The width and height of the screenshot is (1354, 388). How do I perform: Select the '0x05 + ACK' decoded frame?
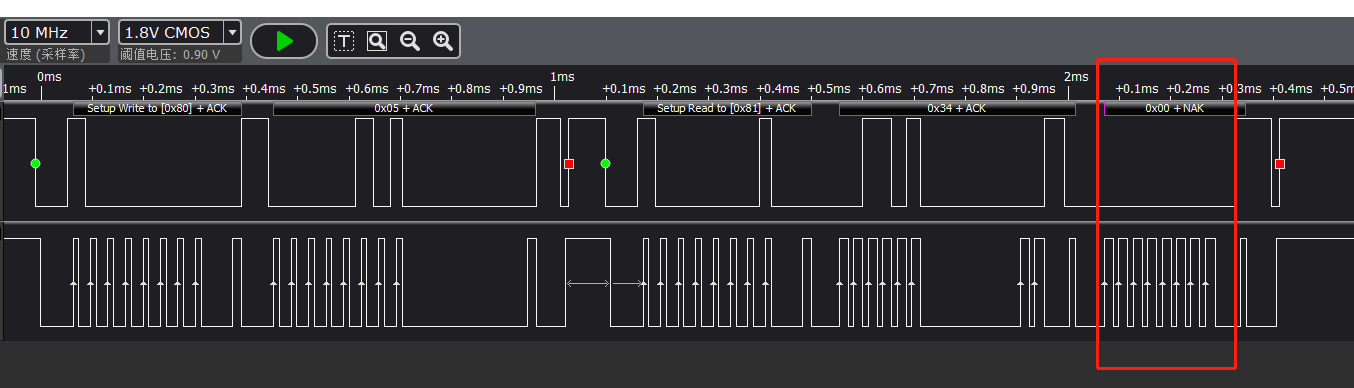pos(404,108)
